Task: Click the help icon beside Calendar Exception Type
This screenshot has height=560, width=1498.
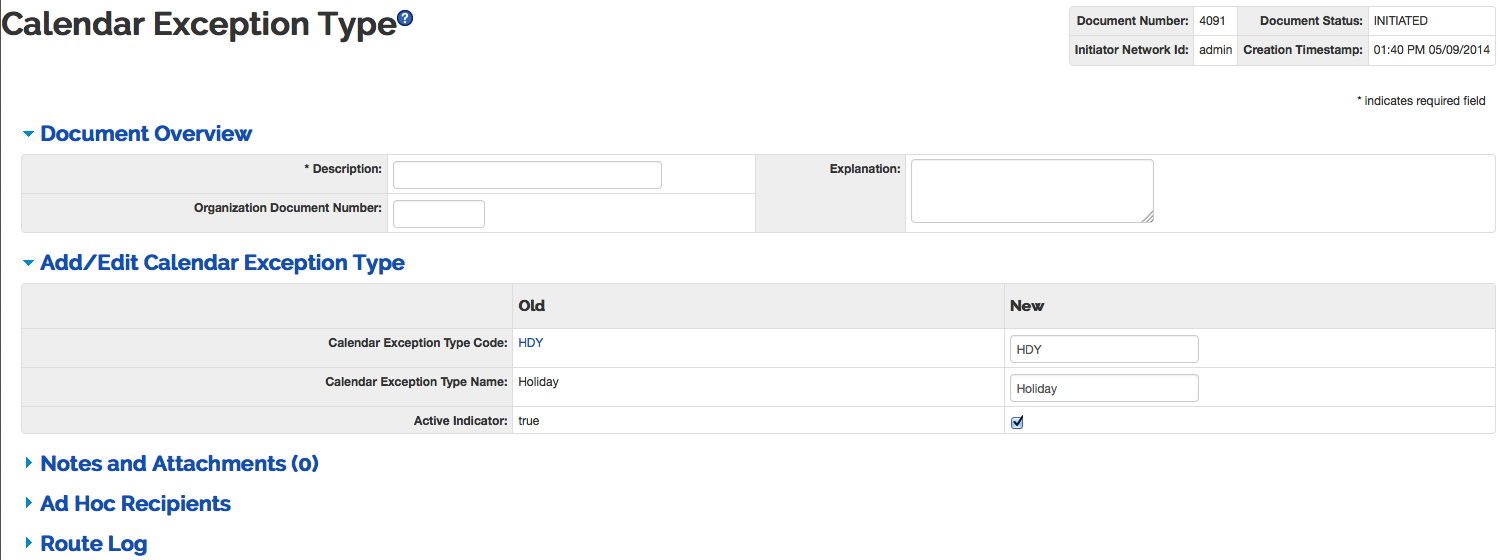Action: (405, 17)
